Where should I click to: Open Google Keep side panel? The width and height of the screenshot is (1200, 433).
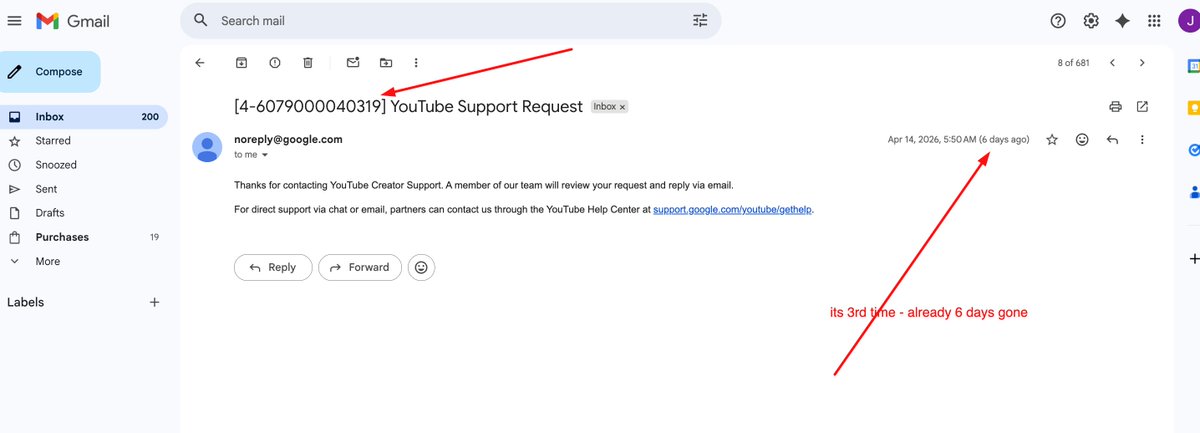1193,107
